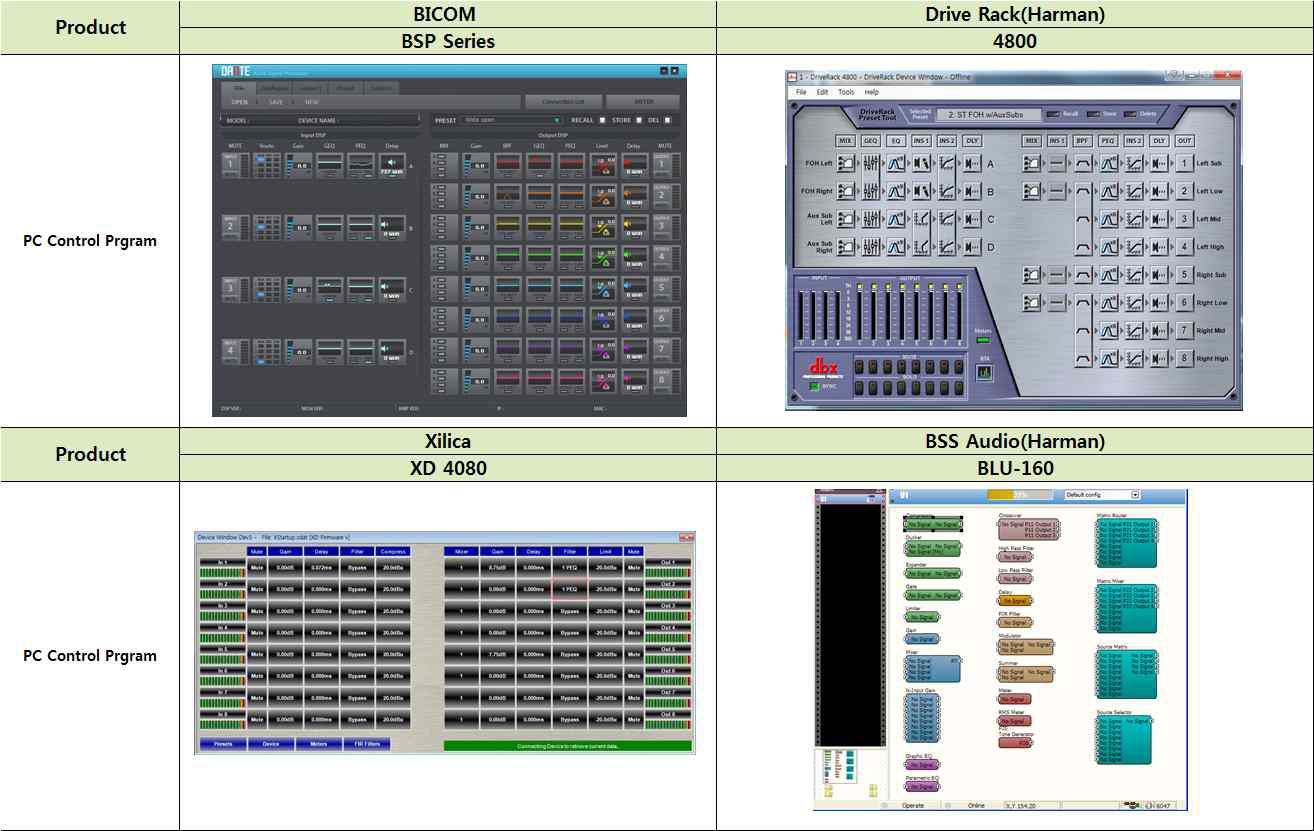Open Output 4 green BPF block in BICOM

[x=507, y=259]
